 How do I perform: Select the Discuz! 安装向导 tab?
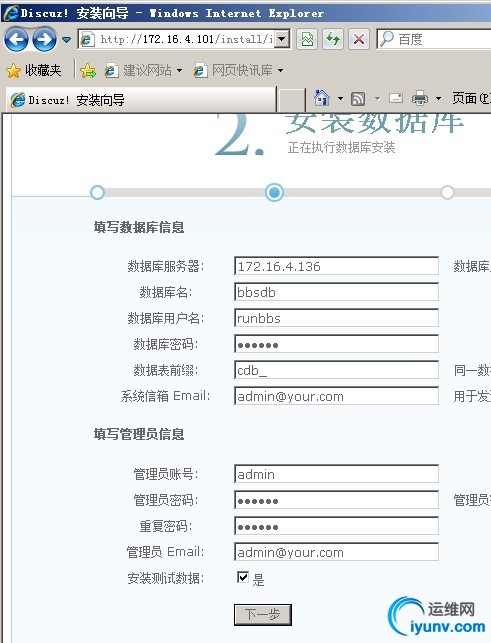[142, 100]
